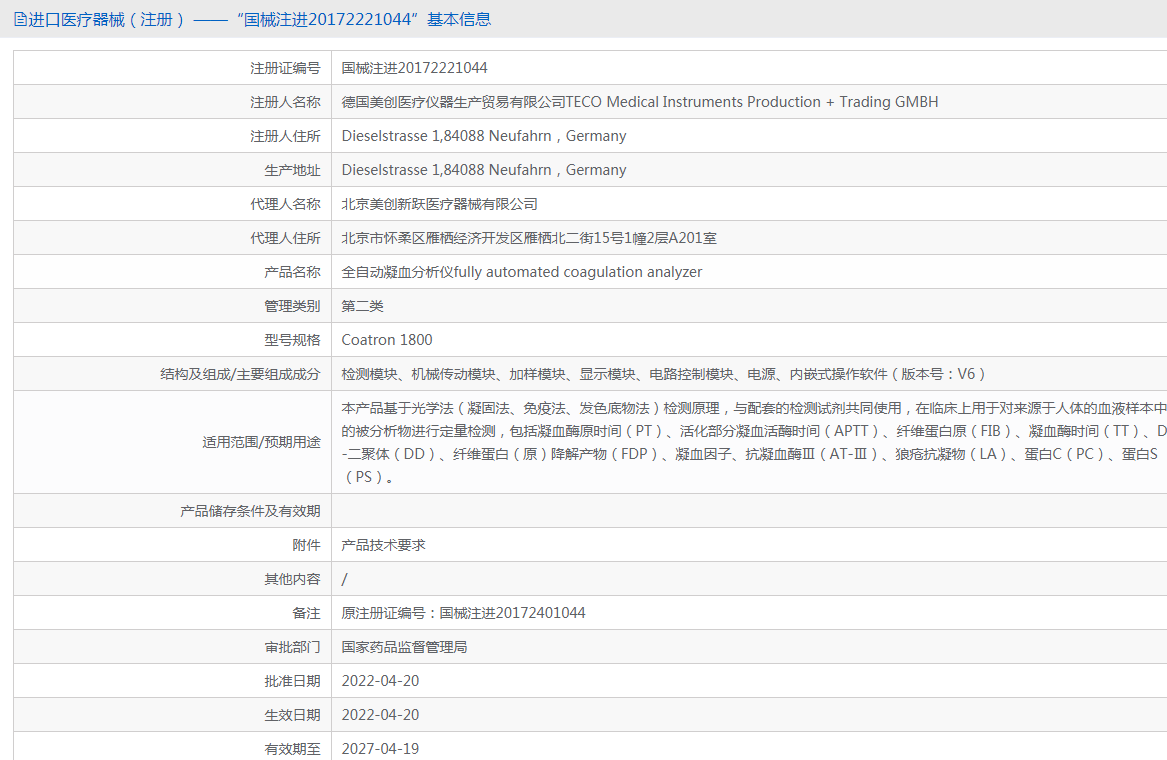Click the date in the 生效日期 row
This screenshot has width=1167, height=760.
pos(380,715)
